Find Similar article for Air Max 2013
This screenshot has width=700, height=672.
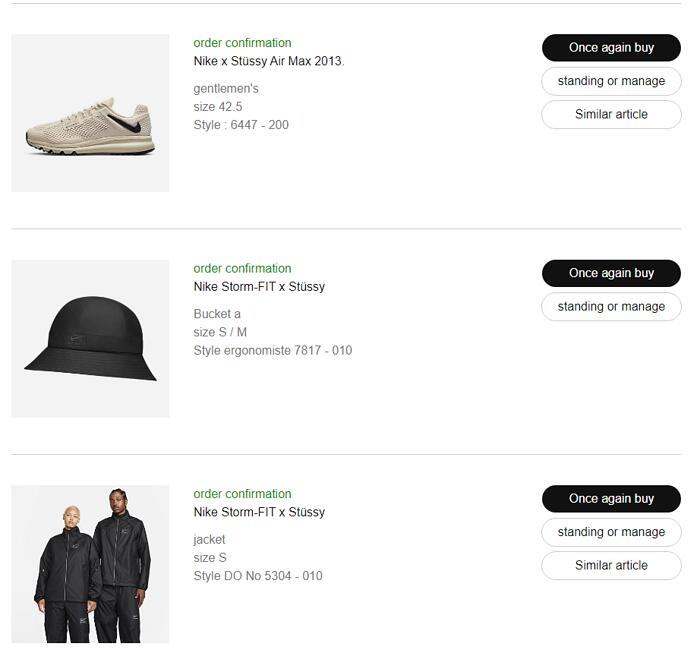[611, 114]
